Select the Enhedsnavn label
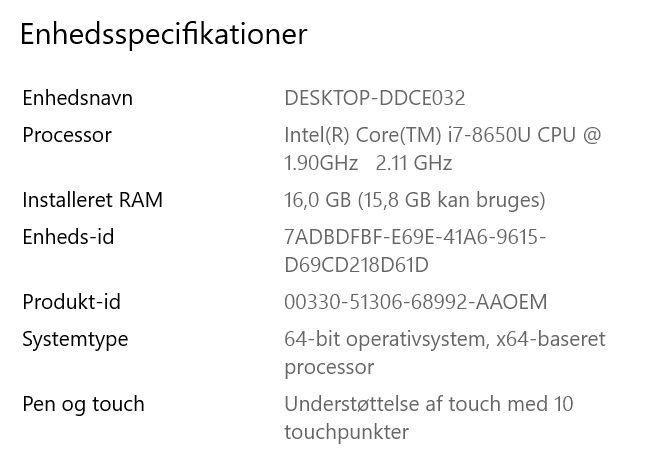Screen dimensions: 645x460 coord(77,98)
